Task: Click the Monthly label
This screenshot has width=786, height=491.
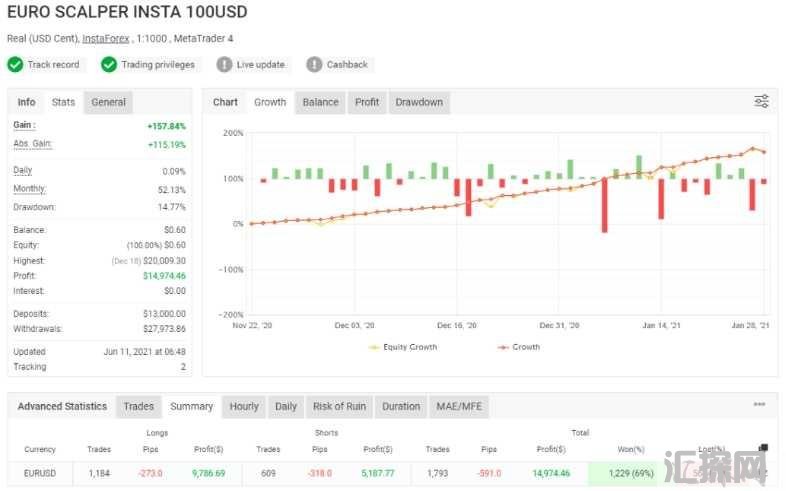Action: pyautogui.click(x=30, y=189)
